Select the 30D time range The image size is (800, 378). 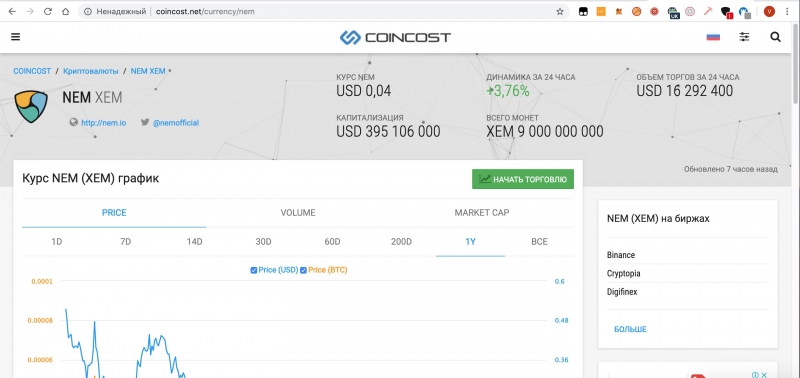(263, 242)
